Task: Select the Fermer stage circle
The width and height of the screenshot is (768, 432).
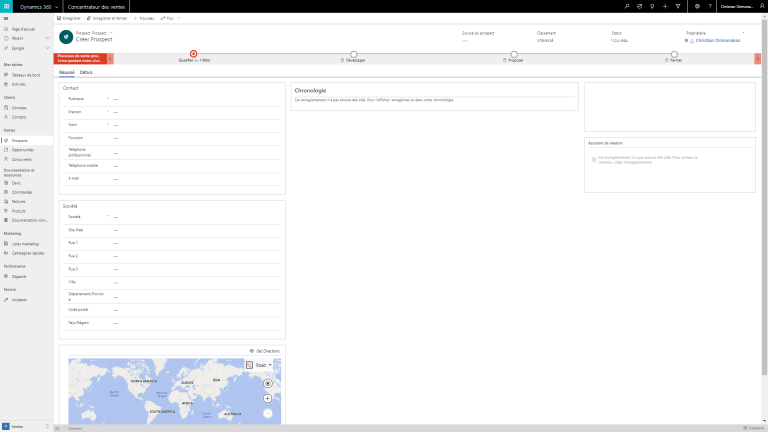Action: coord(676,54)
